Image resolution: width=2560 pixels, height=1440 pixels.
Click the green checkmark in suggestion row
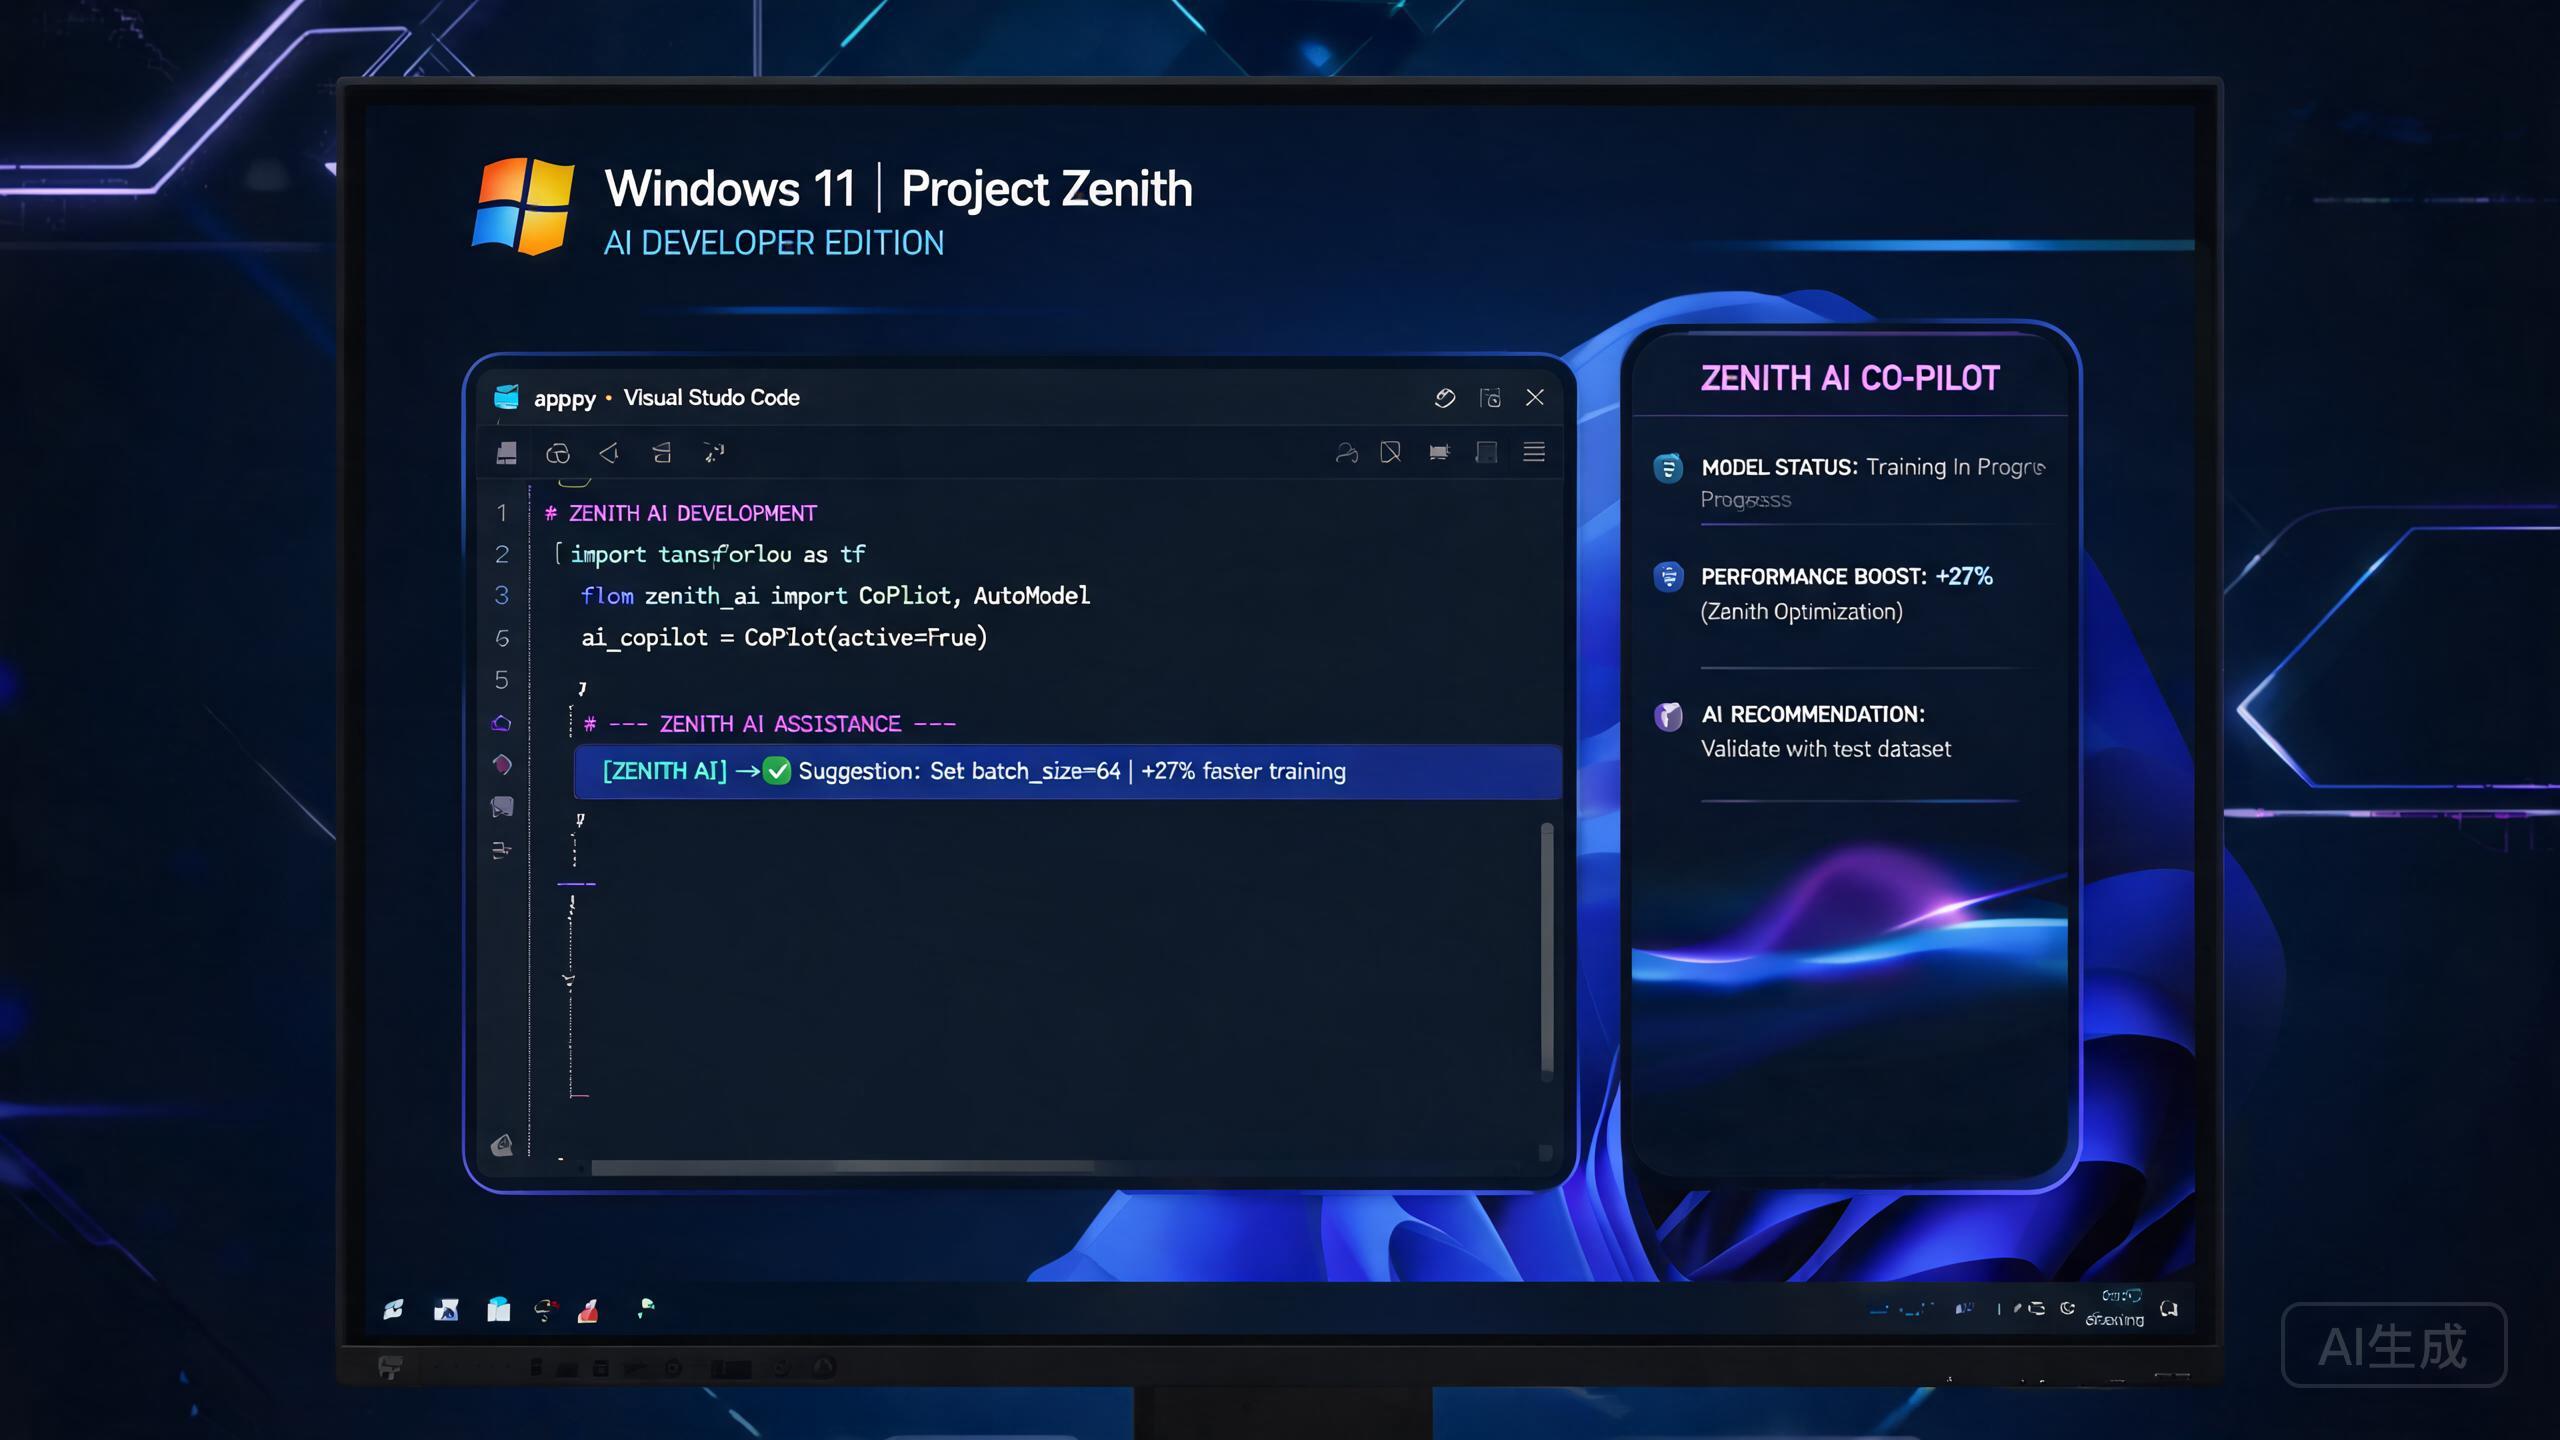click(x=777, y=771)
